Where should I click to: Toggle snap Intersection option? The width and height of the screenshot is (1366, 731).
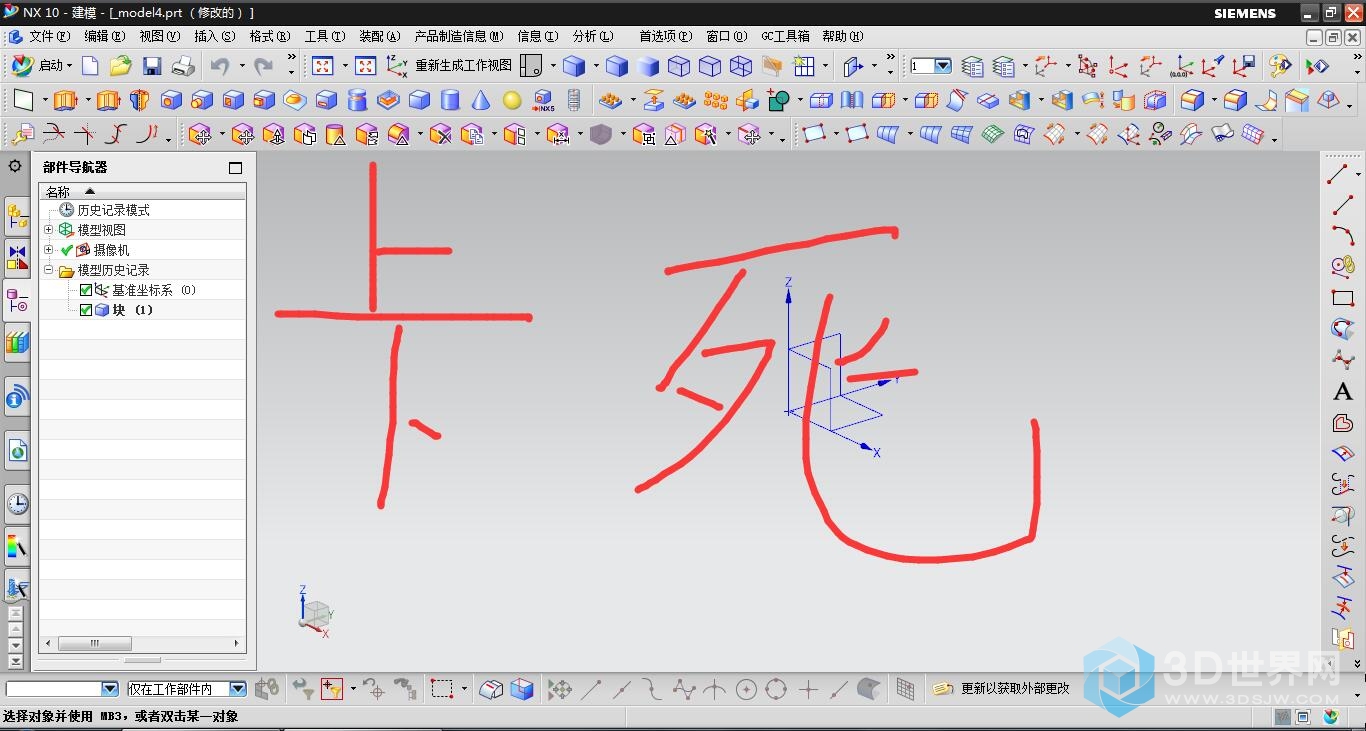click(x=715, y=689)
